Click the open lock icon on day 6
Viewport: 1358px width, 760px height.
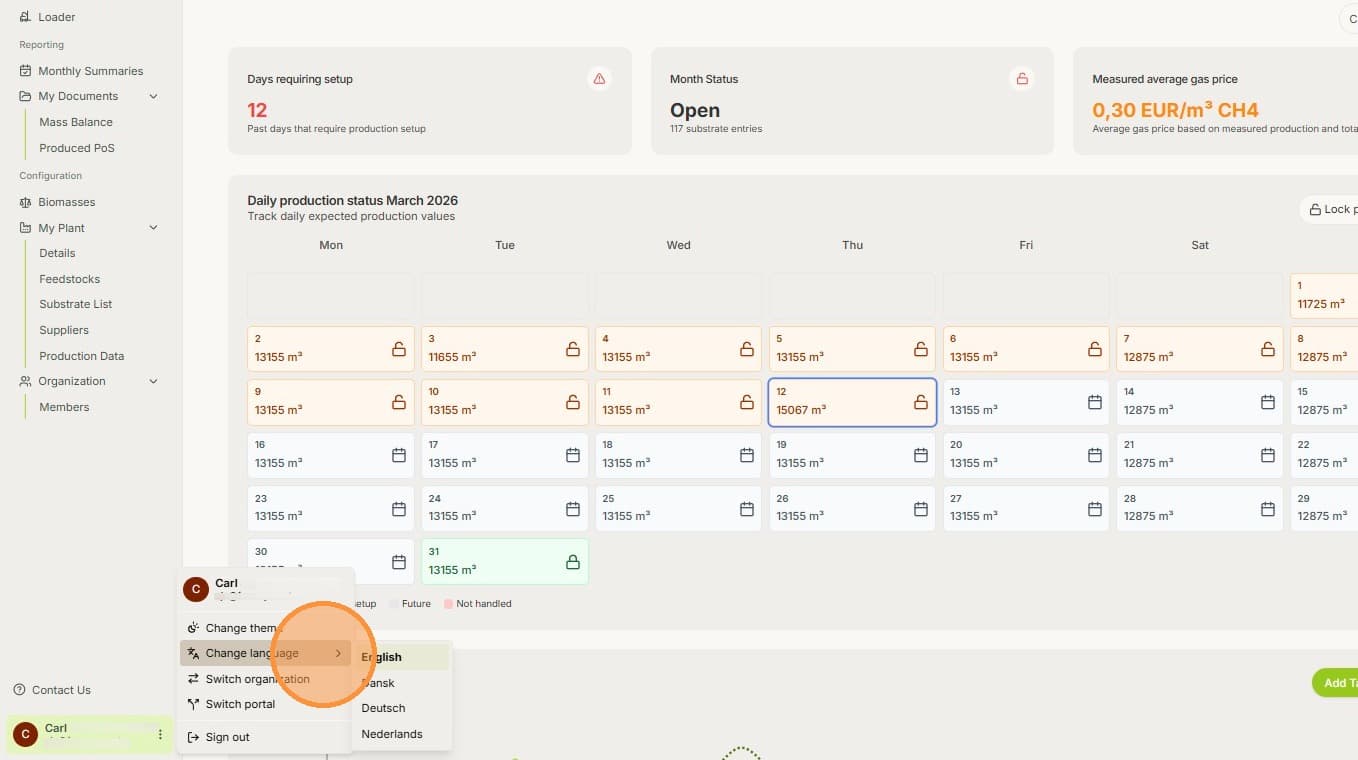pyautogui.click(x=1095, y=349)
